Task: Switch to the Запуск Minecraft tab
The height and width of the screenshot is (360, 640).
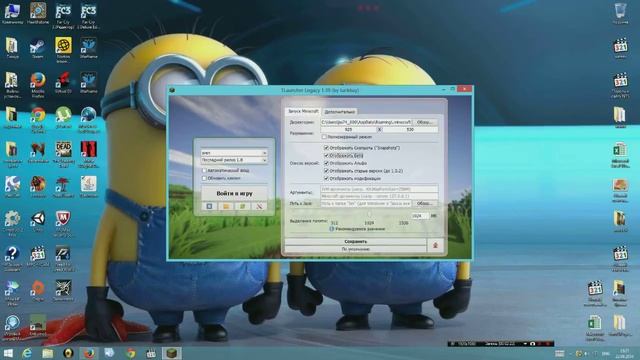Action: [x=303, y=111]
